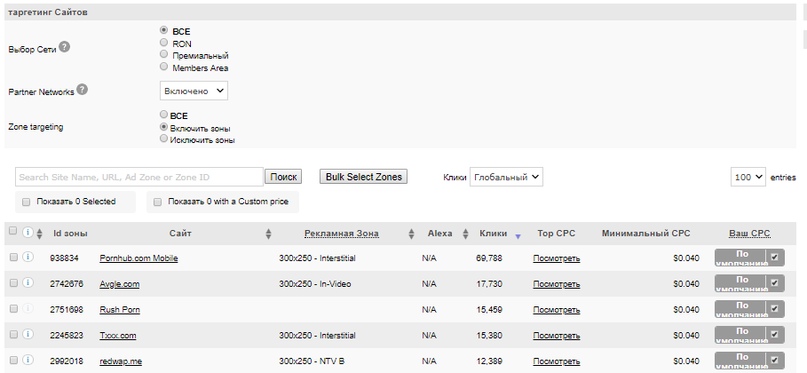Open help icon next to Partner Networks
The image size is (807, 373).
(x=82, y=90)
